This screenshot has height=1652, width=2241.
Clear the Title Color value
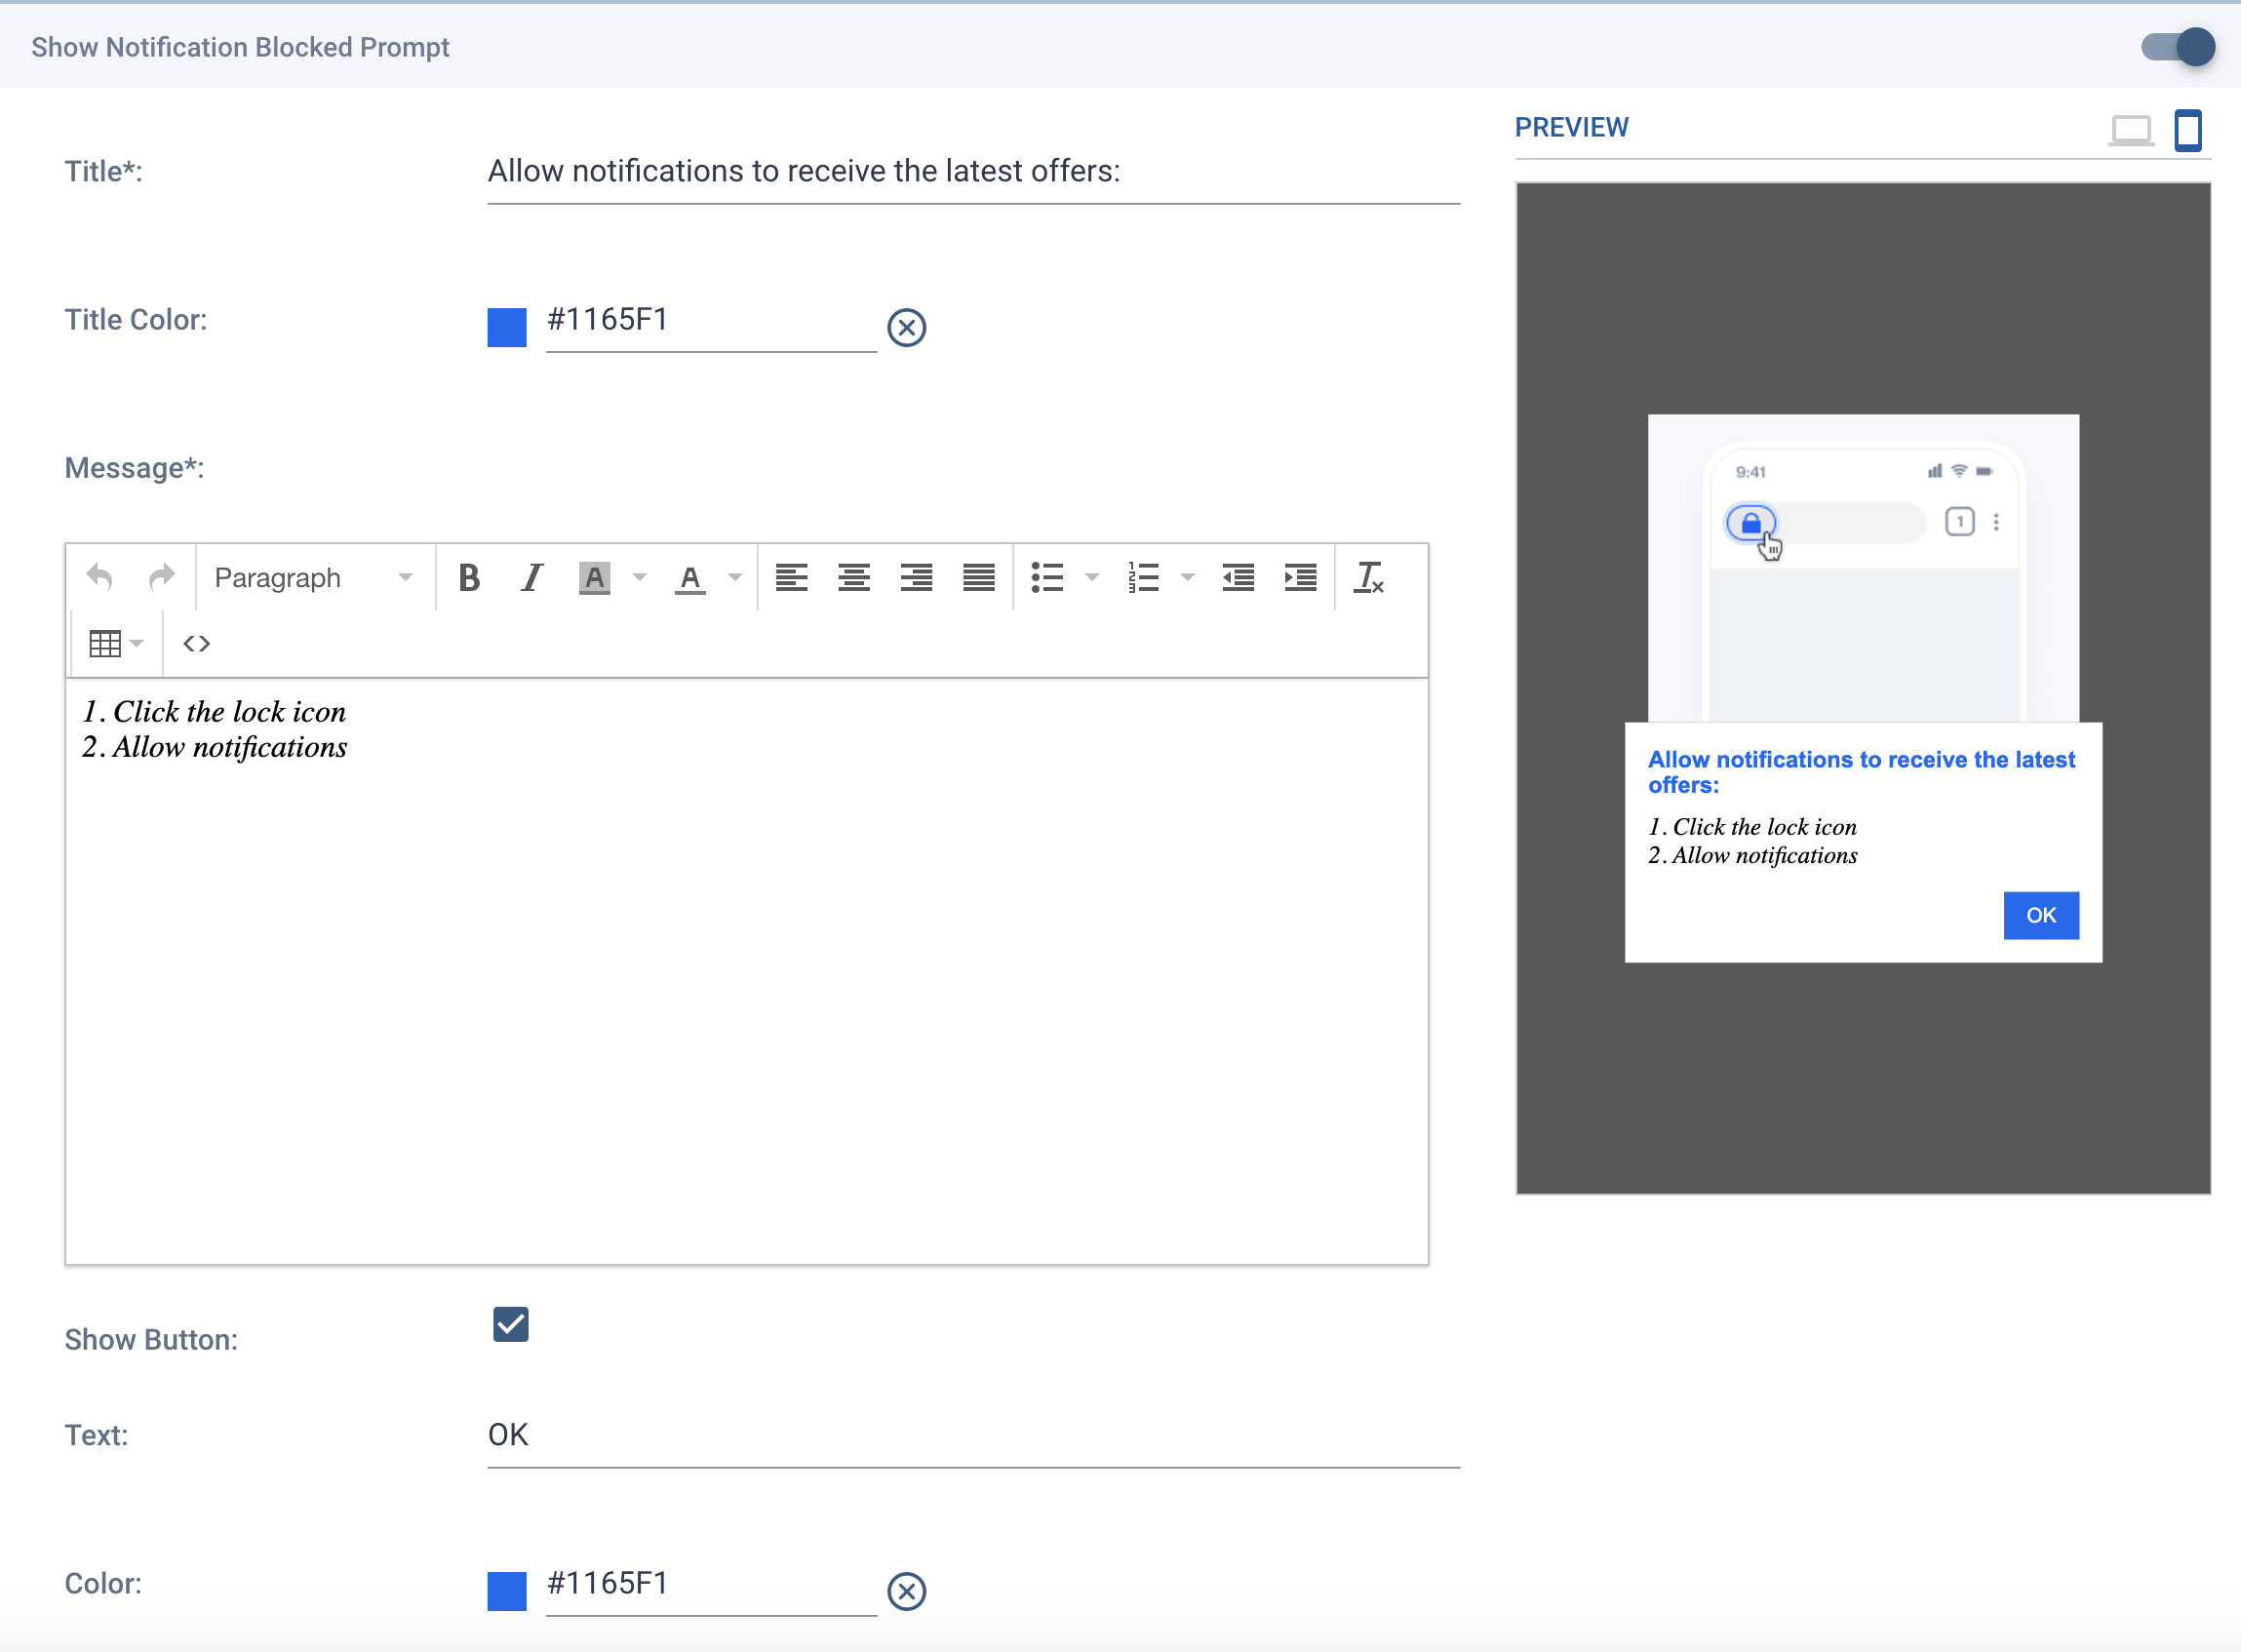(x=906, y=328)
